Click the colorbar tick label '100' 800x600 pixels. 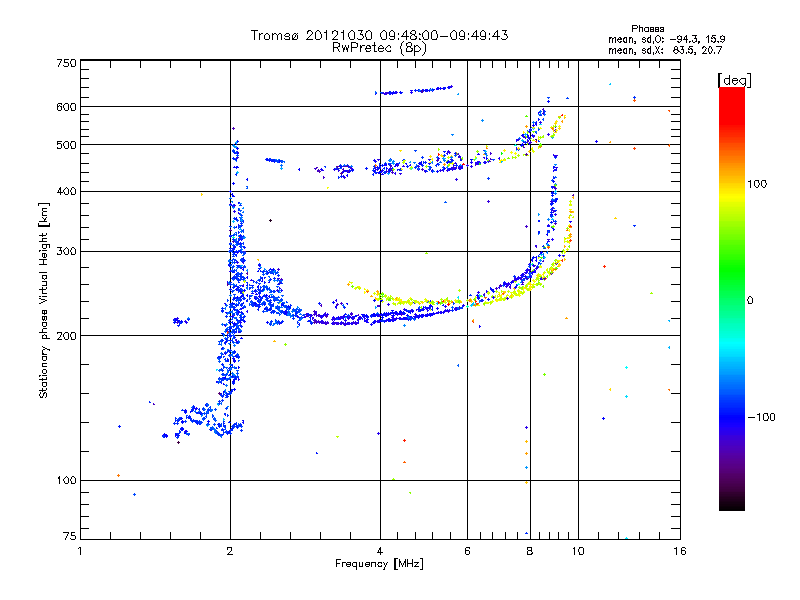tap(757, 184)
